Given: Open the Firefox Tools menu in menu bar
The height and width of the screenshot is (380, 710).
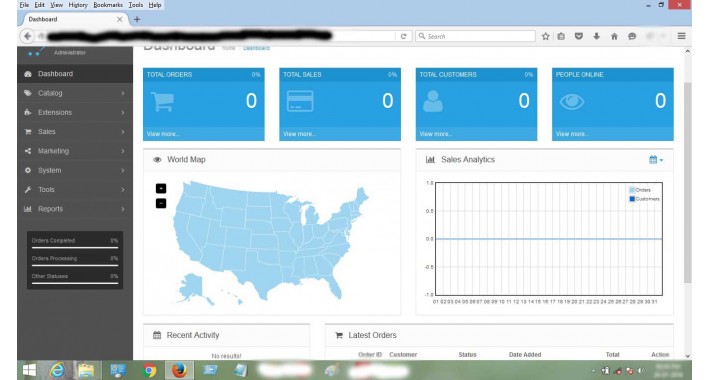Looking at the screenshot, I should click(x=135, y=5).
